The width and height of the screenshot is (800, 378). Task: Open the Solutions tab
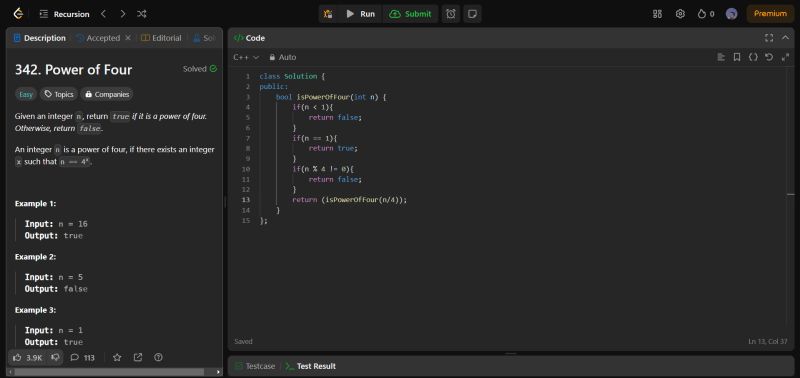[x=204, y=38]
